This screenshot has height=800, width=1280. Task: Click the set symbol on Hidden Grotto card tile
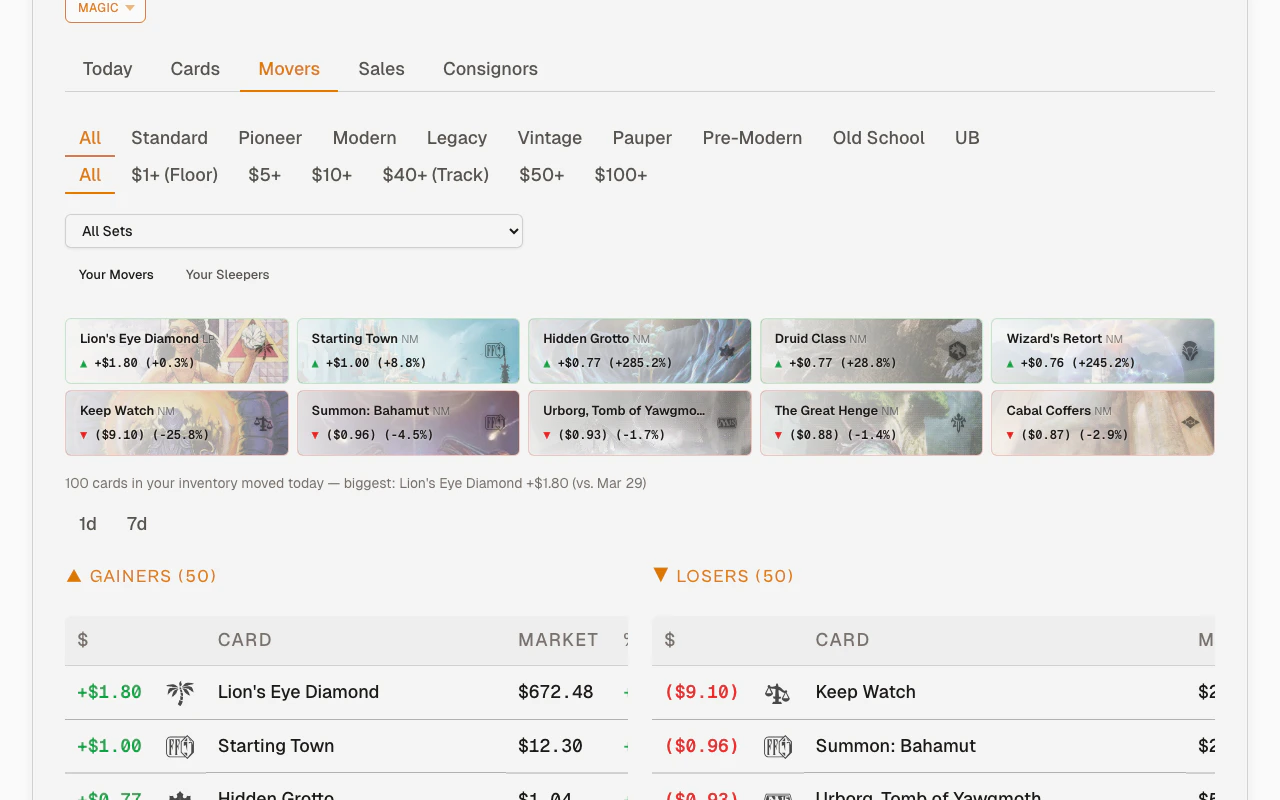click(727, 351)
